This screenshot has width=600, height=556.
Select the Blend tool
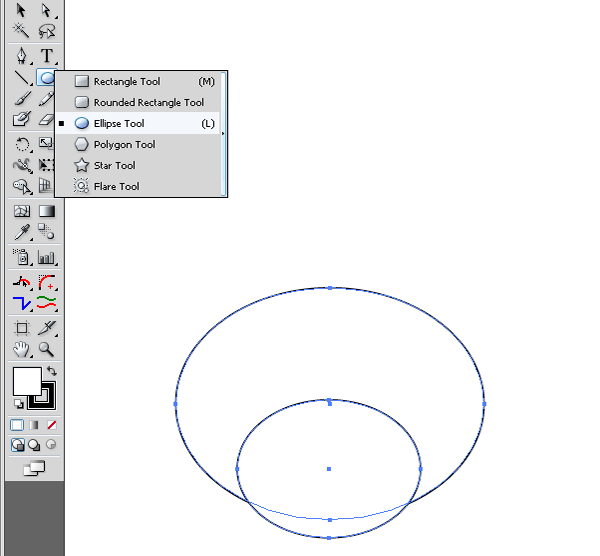tap(46, 231)
